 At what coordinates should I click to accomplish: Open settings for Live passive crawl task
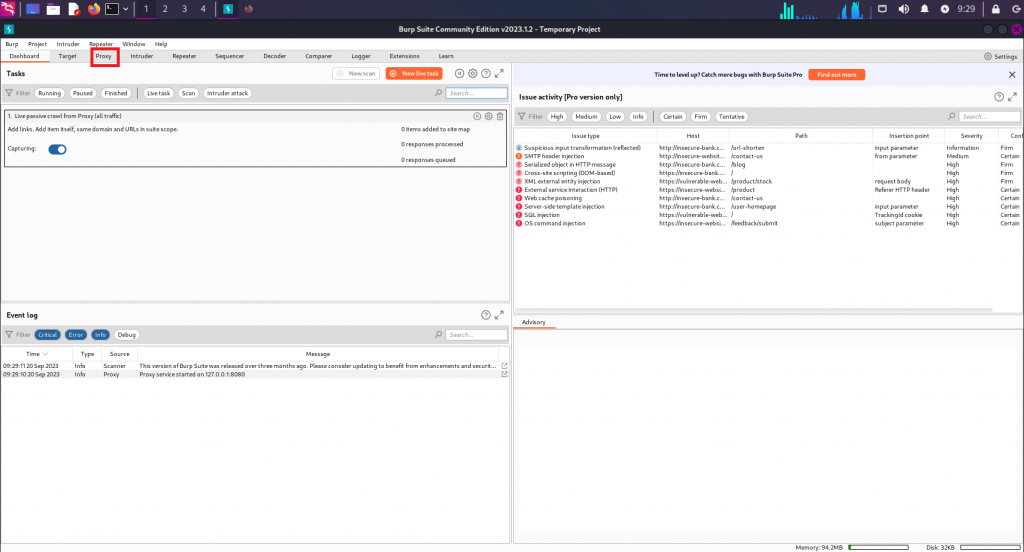(488, 116)
